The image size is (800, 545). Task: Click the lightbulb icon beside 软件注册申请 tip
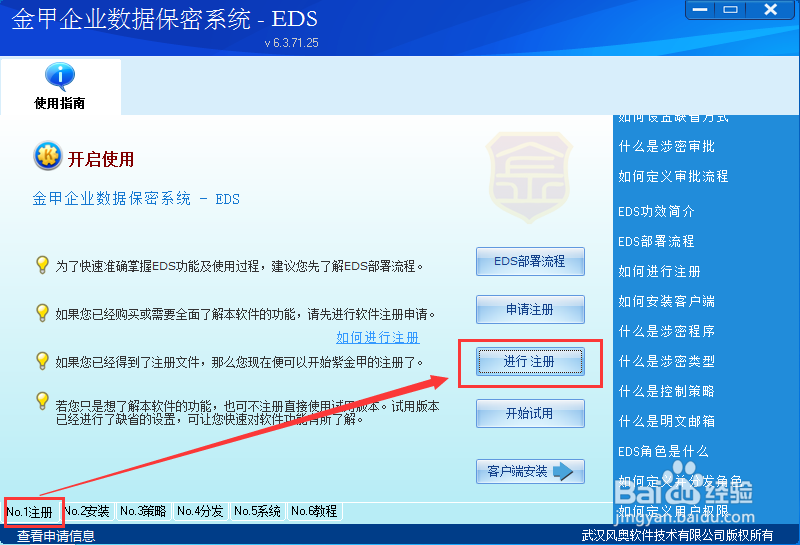click(x=42, y=312)
